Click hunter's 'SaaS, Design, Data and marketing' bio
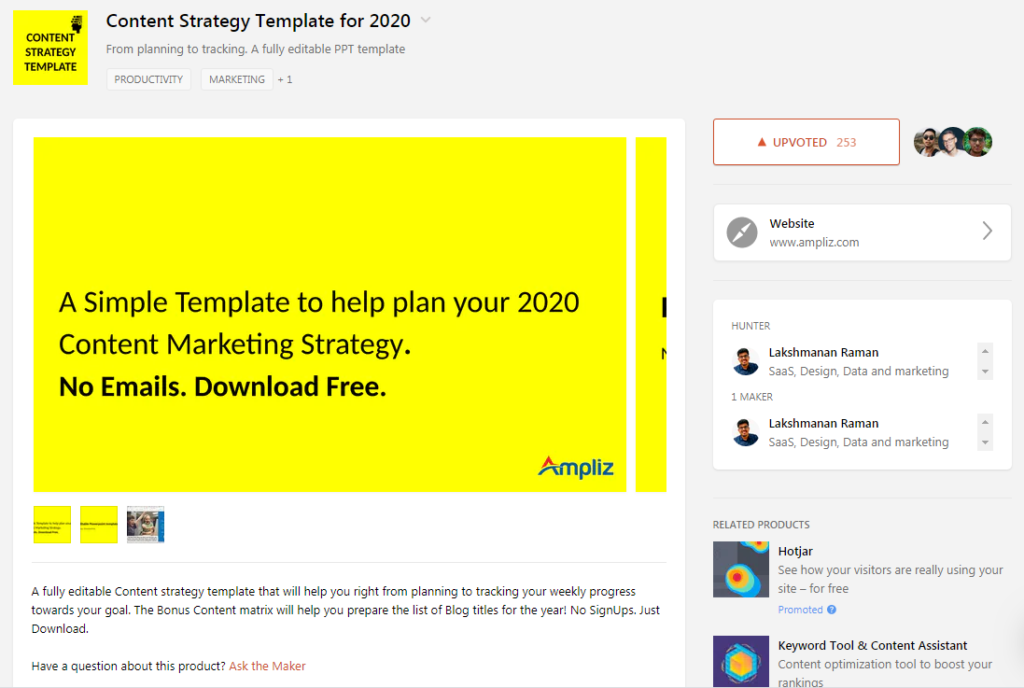 coord(858,371)
